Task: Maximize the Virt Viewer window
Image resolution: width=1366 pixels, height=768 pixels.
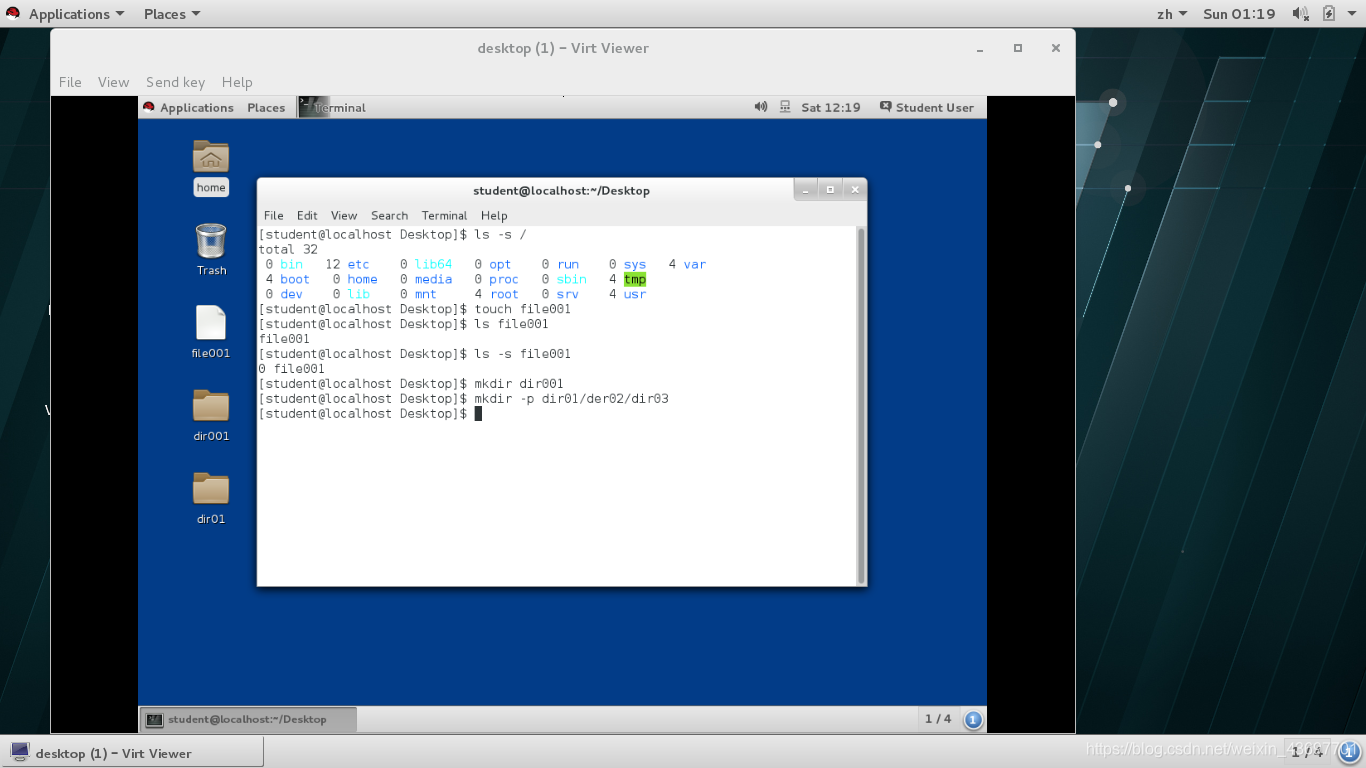Action: tap(1018, 47)
